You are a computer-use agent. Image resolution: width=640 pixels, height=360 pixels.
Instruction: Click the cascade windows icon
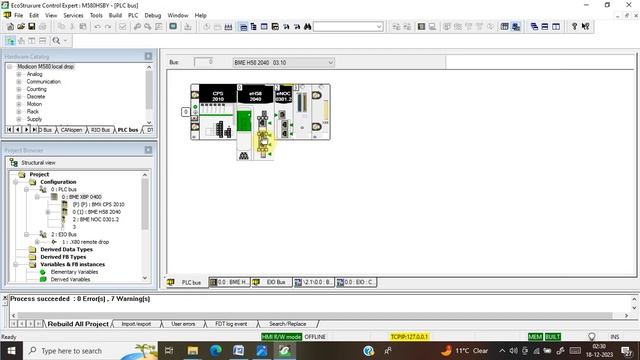coord(534,27)
